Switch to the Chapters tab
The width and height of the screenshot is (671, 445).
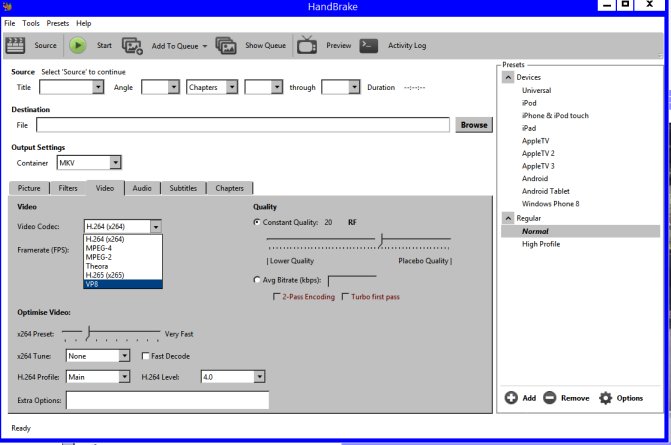(229, 188)
